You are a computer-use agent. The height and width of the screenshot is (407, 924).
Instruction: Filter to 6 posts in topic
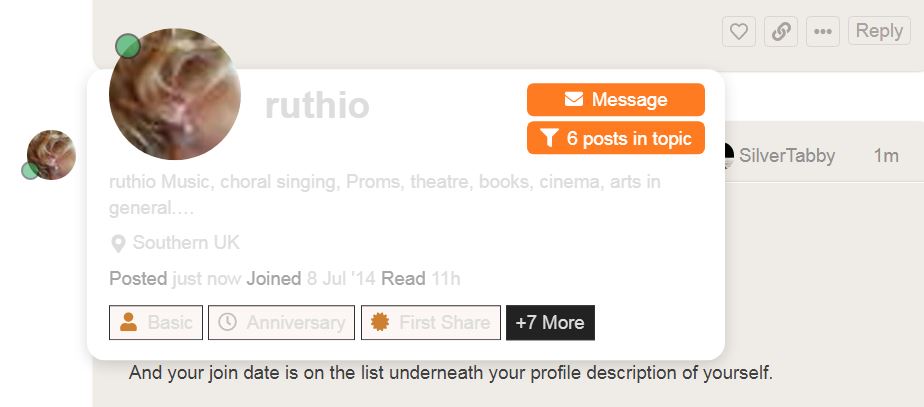616,139
